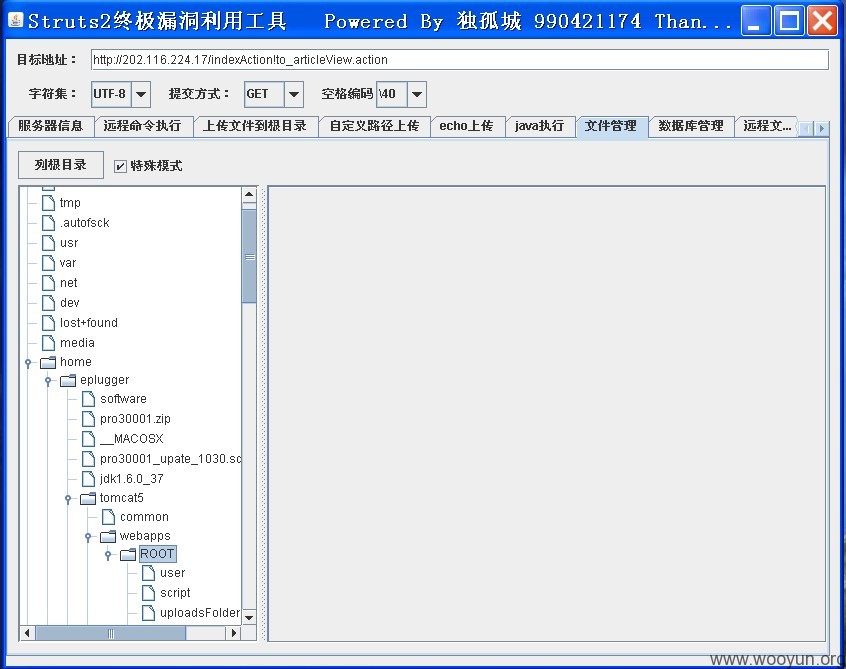The width and height of the screenshot is (846, 669).
Task: Click the tomcat5 folder icon
Action: [88, 499]
